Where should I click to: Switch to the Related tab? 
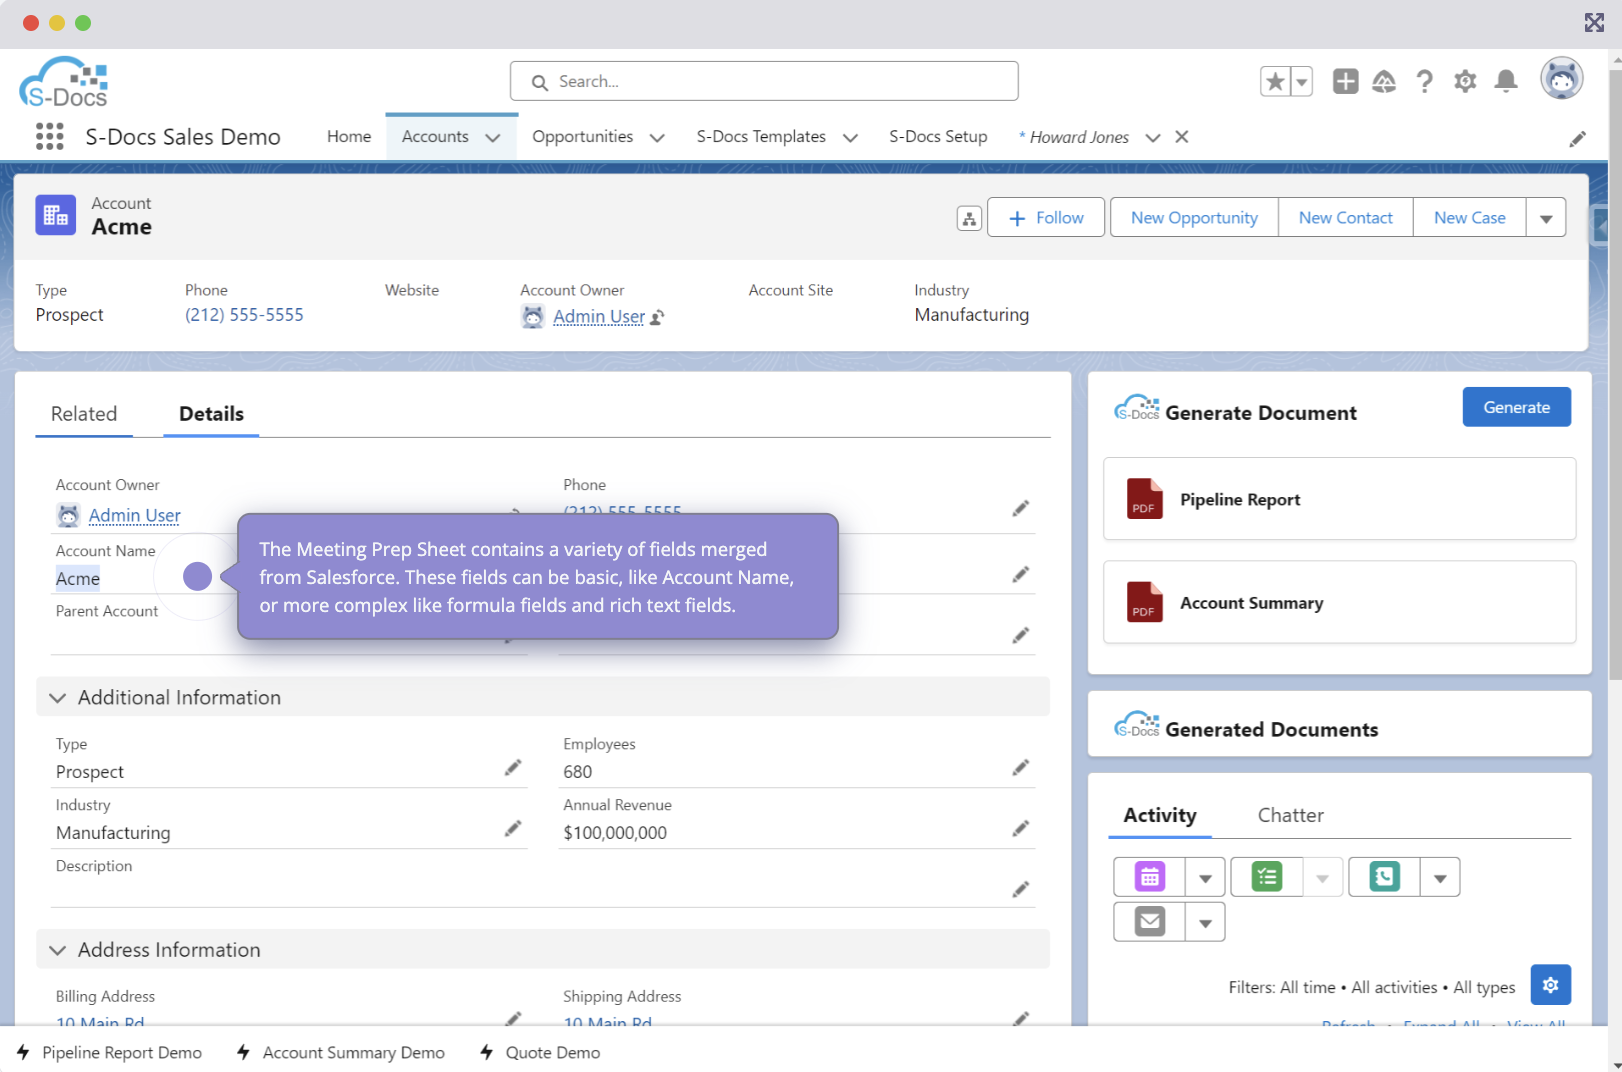(84, 414)
